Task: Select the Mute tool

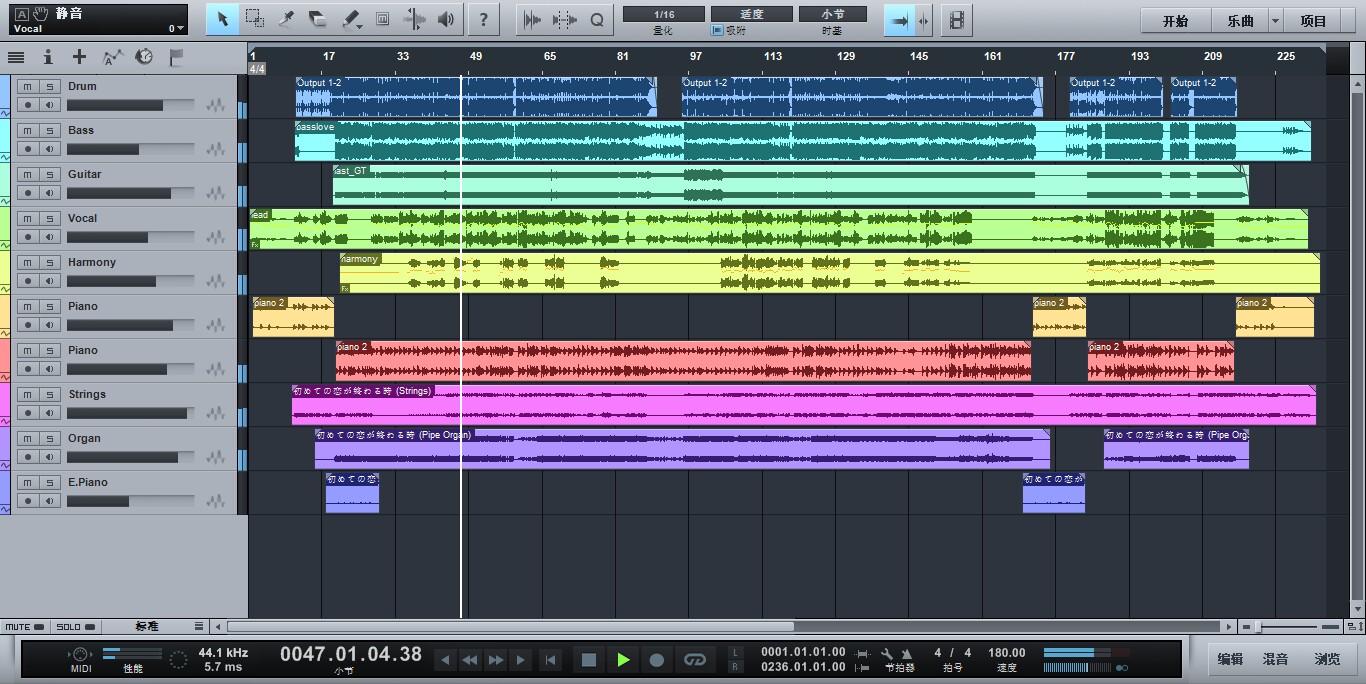Action: pyautogui.click(x=382, y=19)
